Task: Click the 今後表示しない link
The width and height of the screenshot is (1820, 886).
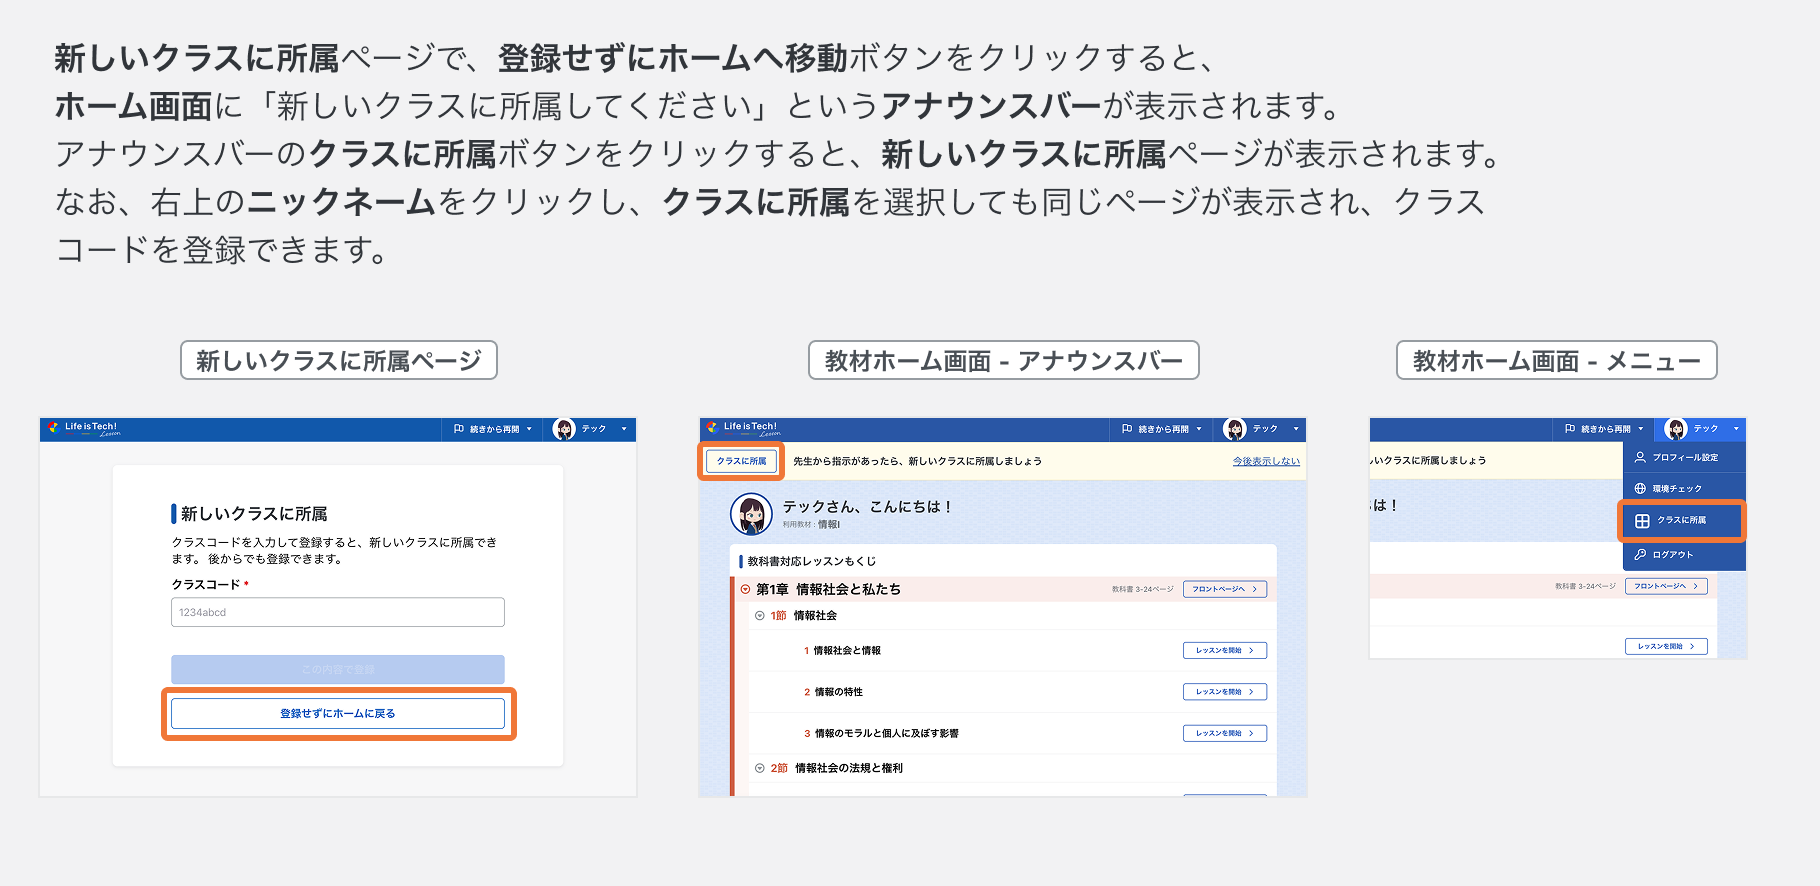Action: [1266, 461]
